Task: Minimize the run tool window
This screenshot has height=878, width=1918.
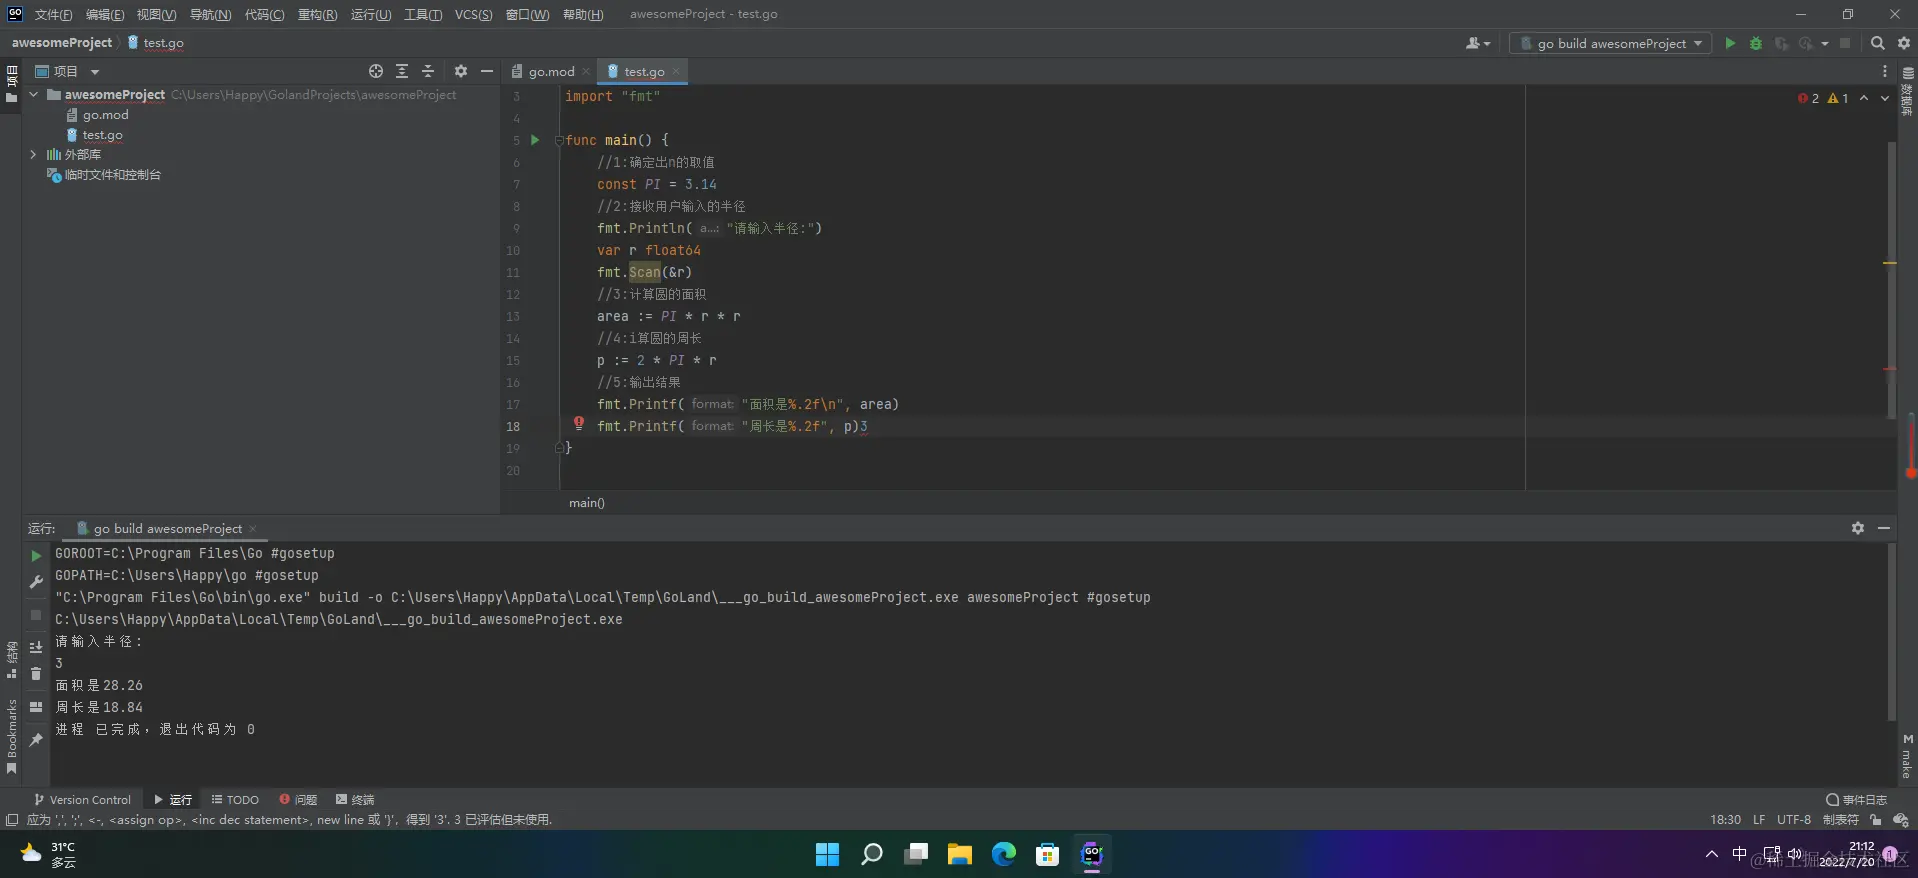Action: 1884,528
